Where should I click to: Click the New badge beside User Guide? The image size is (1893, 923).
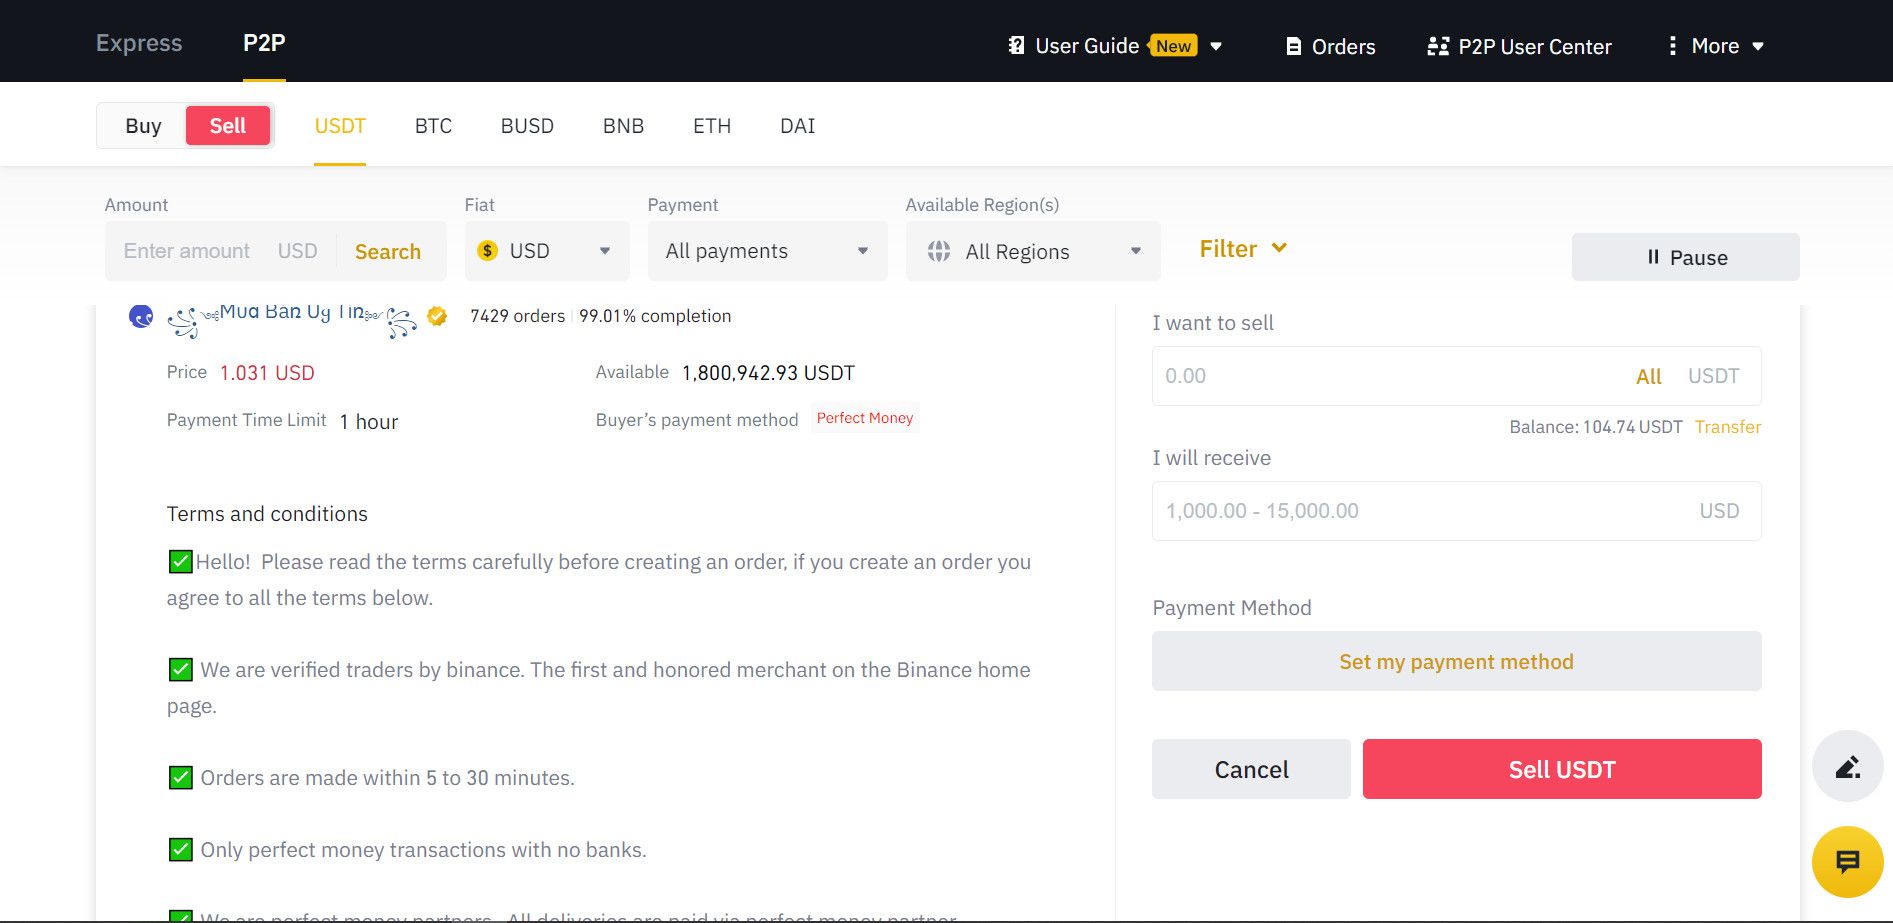click(x=1173, y=46)
